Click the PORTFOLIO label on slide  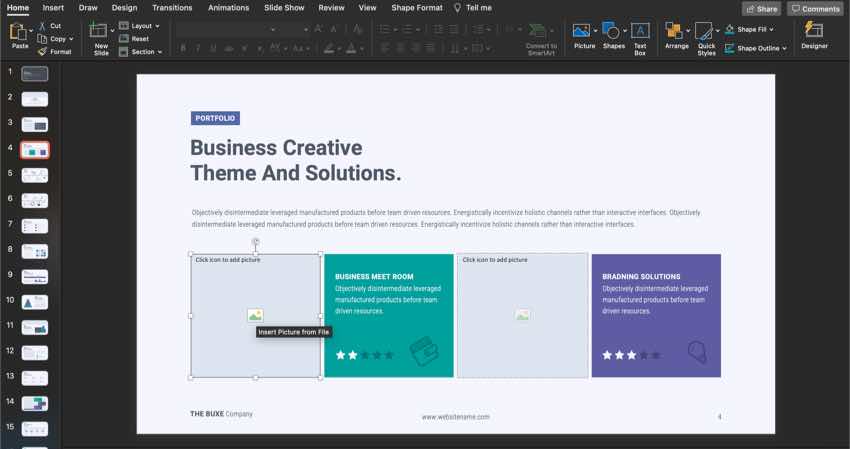[x=215, y=118]
